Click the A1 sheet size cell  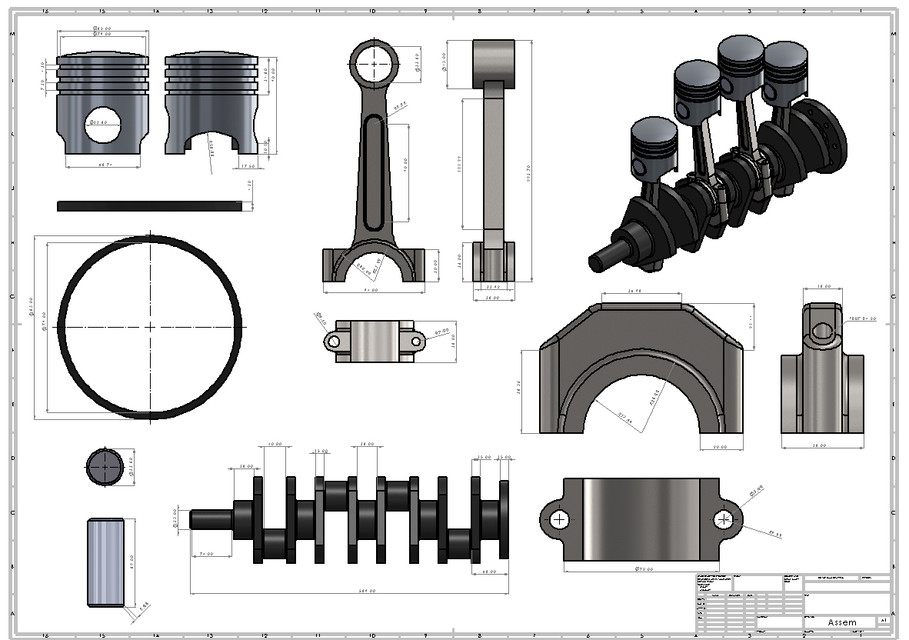coord(884,620)
